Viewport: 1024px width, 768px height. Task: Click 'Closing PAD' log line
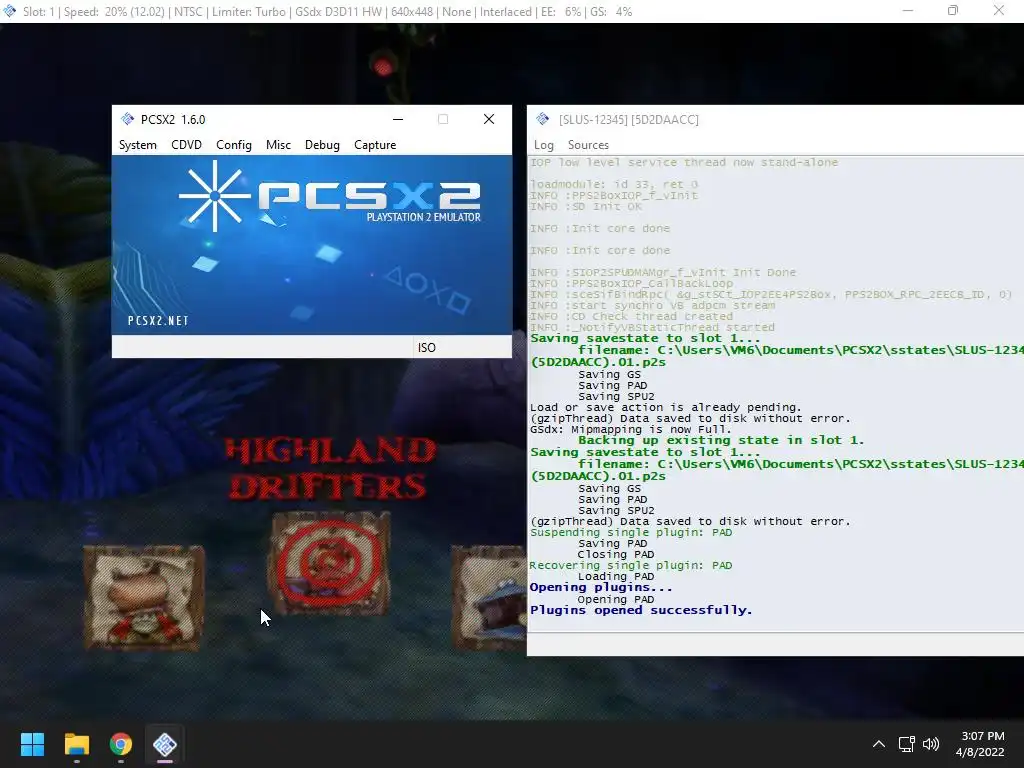(616, 554)
